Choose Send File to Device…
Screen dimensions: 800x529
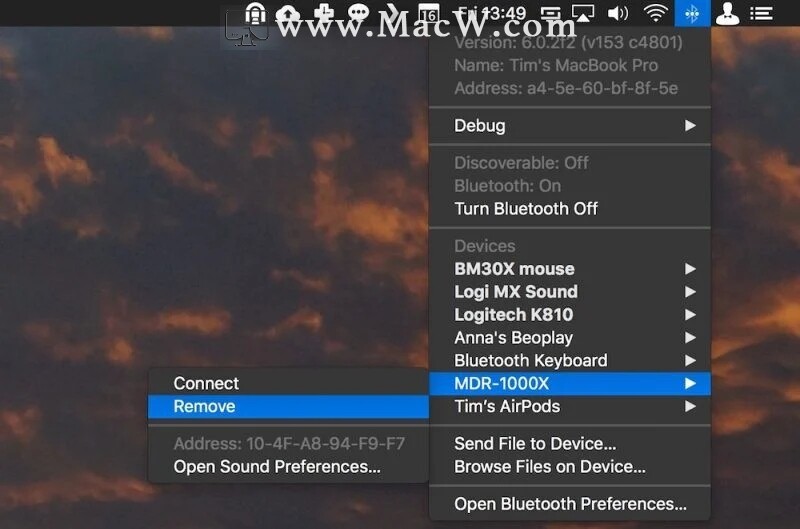click(570, 444)
